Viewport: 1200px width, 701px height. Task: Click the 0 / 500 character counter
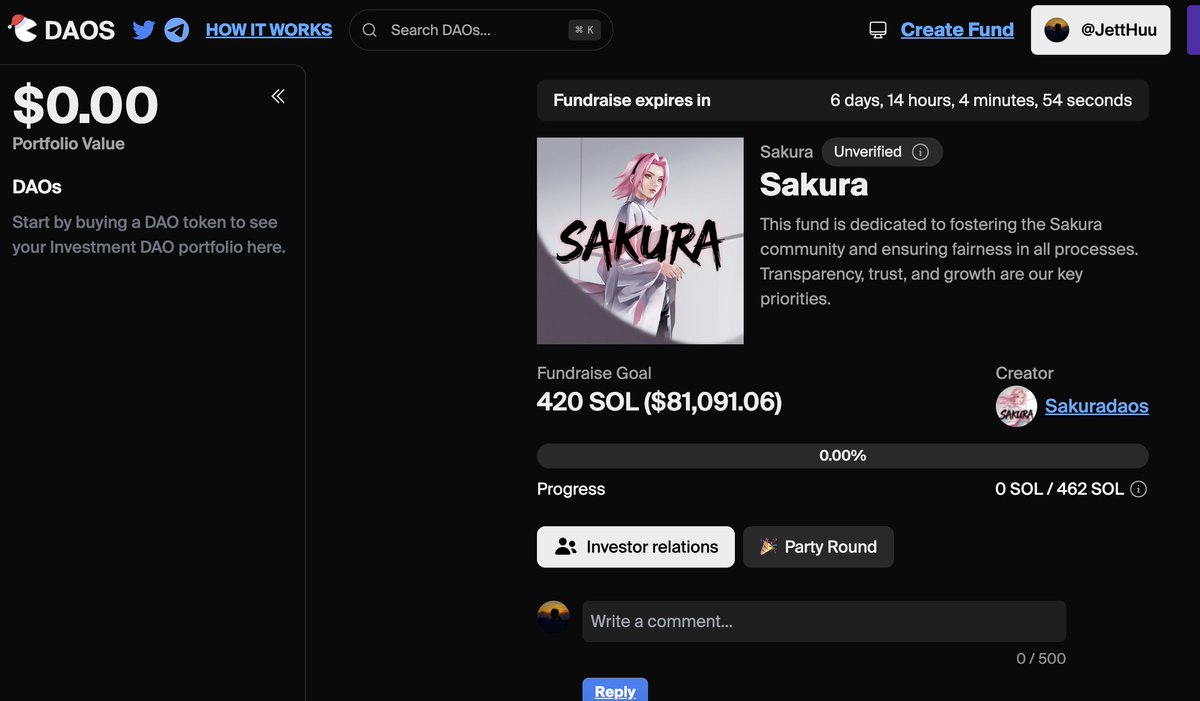pyautogui.click(x=1041, y=658)
